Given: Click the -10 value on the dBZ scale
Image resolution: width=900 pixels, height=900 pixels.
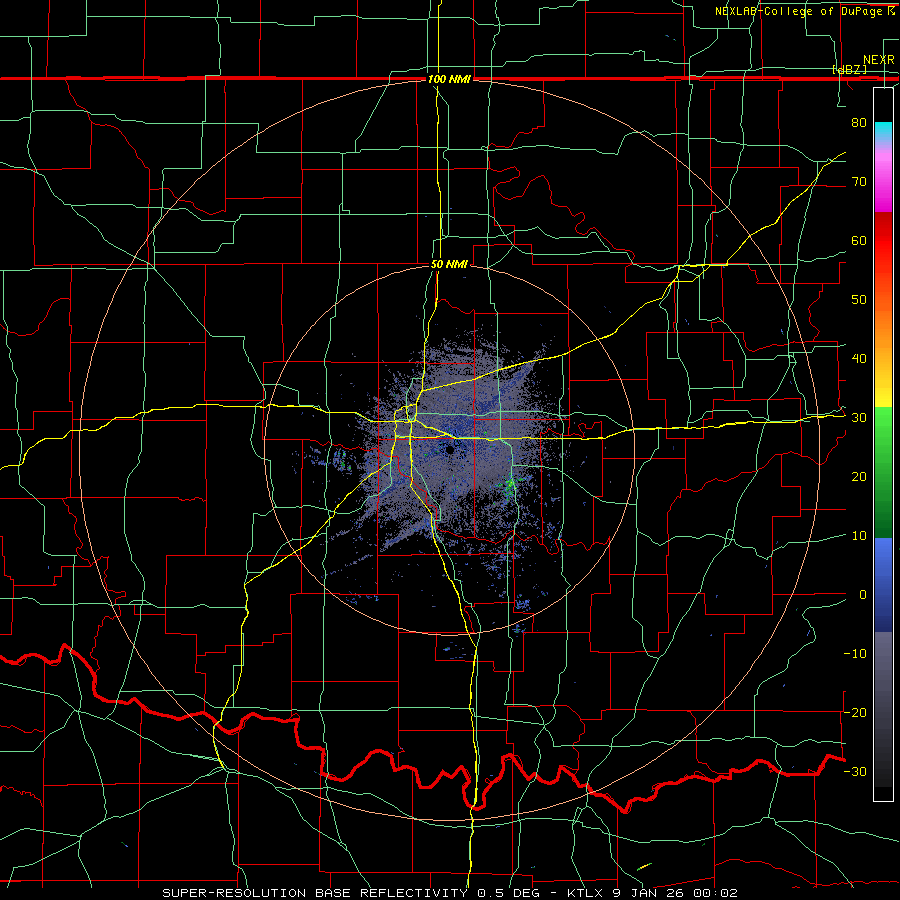Looking at the screenshot, I should click(855, 654).
